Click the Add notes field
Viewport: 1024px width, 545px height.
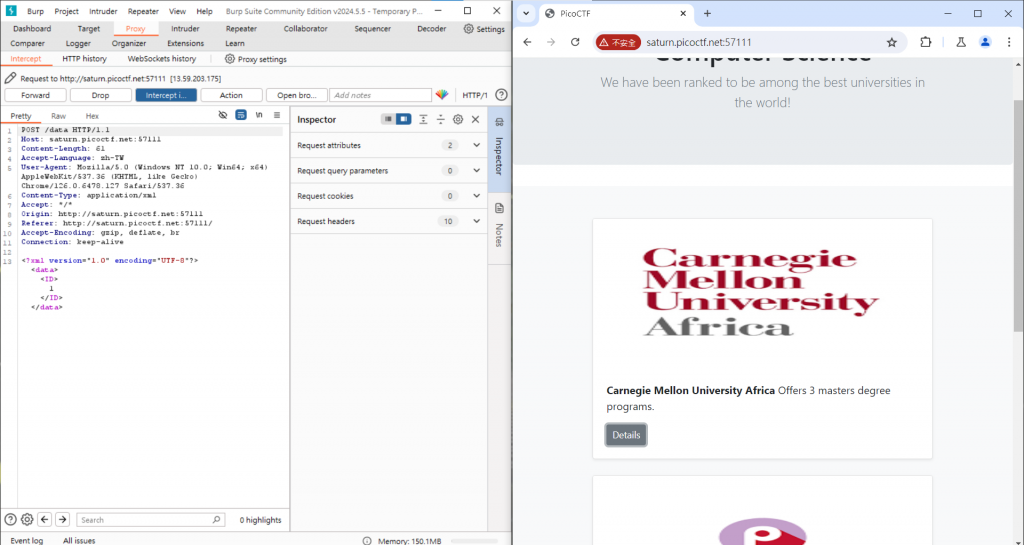(x=380, y=95)
